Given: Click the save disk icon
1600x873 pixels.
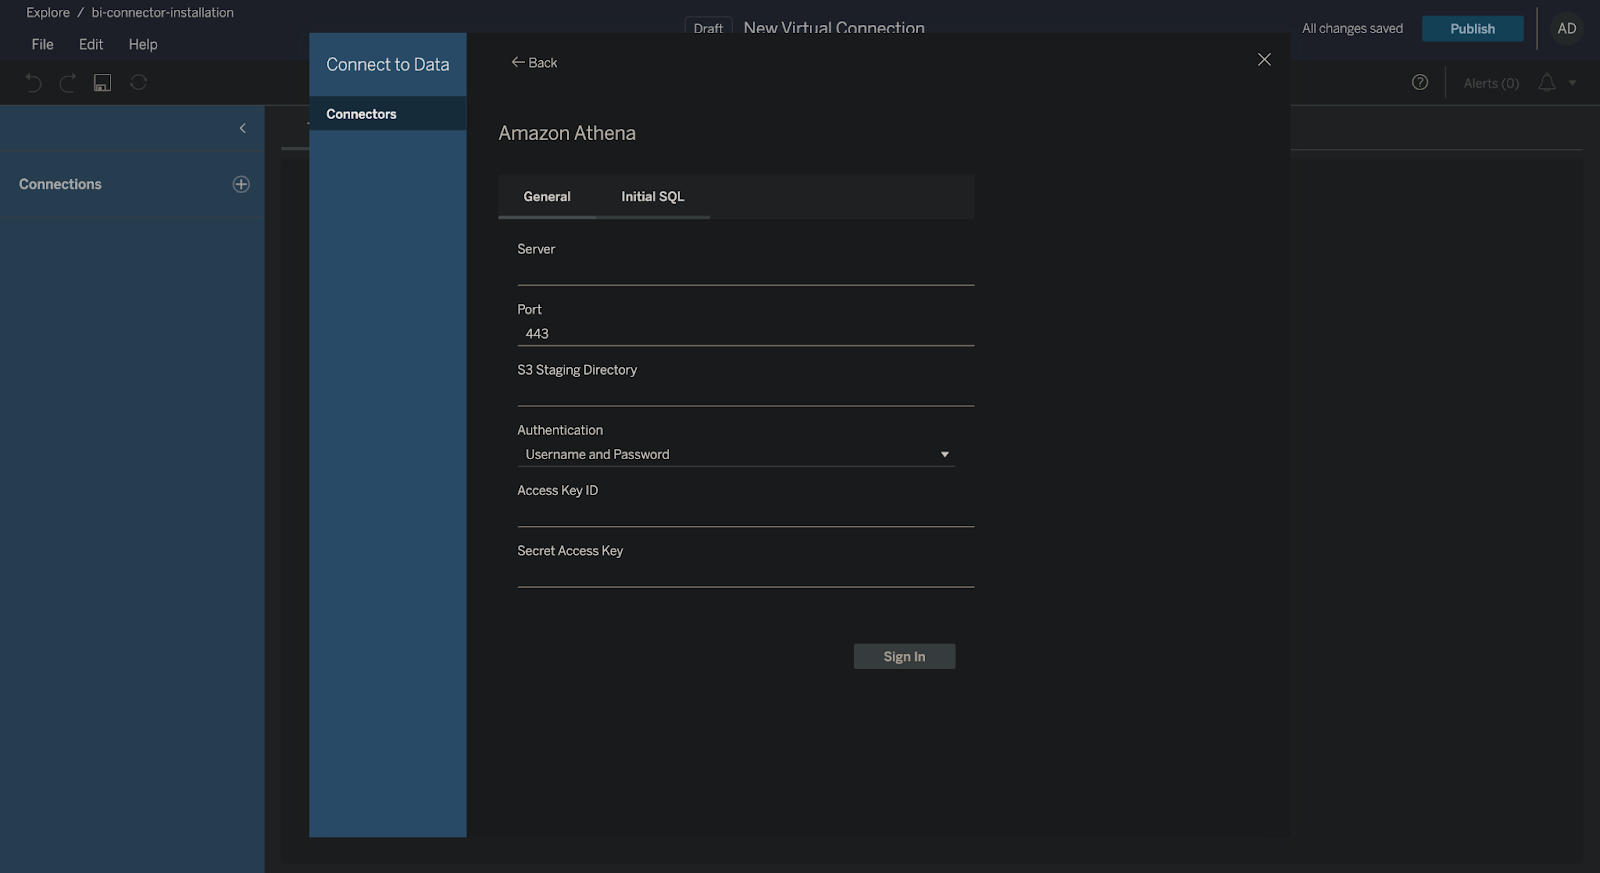Looking at the screenshot, I should coord(102,83).
